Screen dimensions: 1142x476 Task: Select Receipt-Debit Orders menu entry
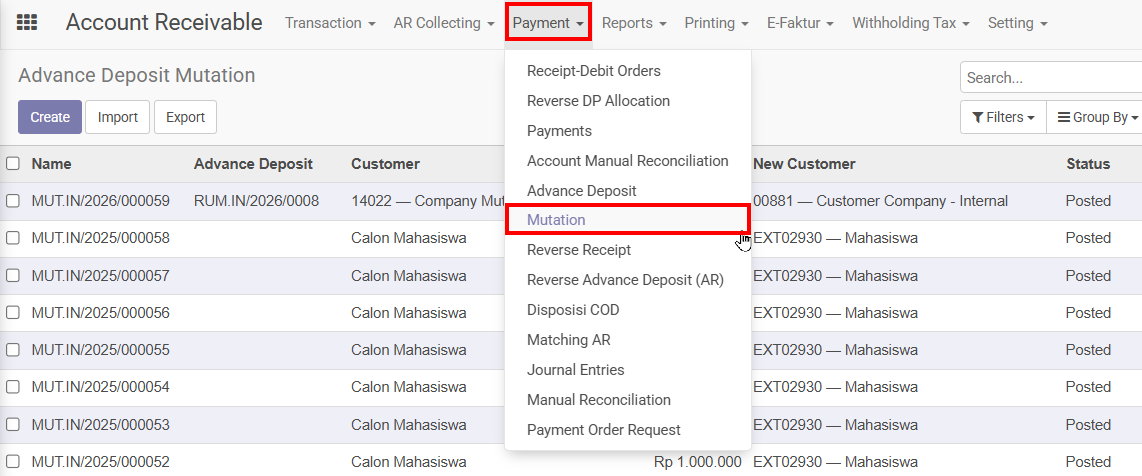click(x=593, y=71)
